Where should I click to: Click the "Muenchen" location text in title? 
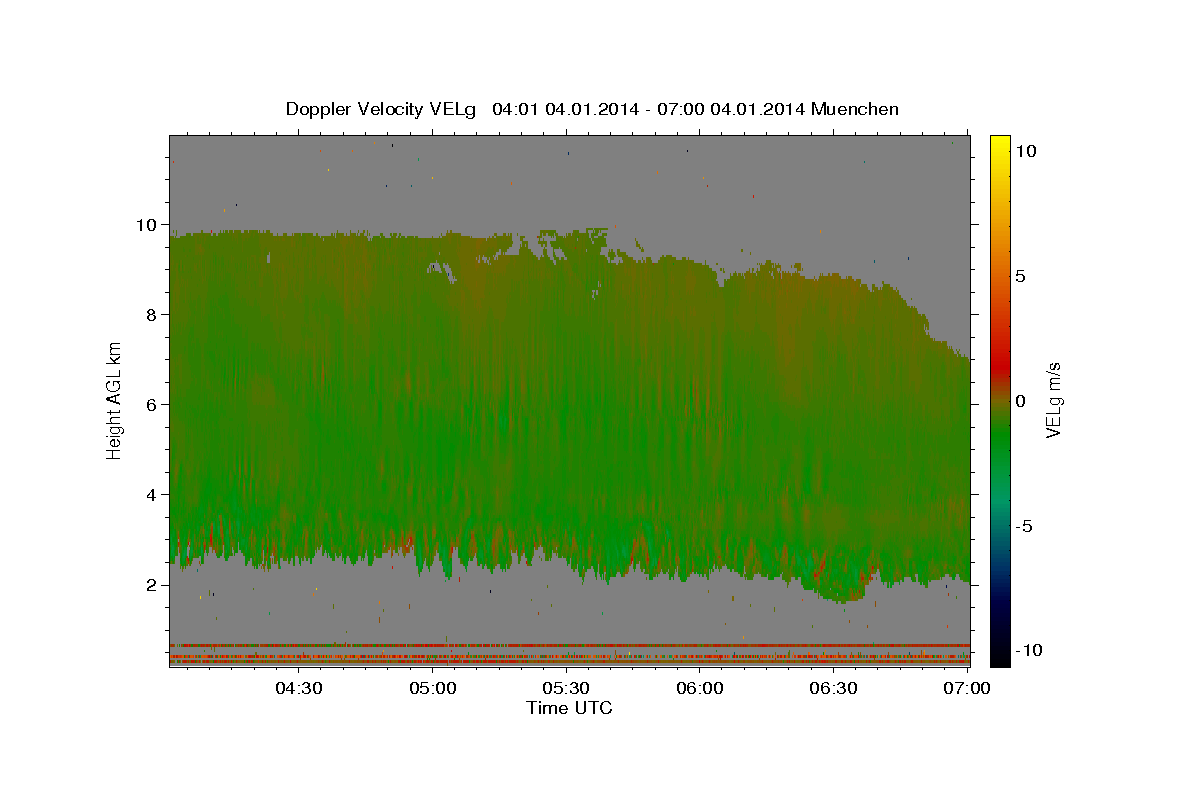[x=856, y=109]
